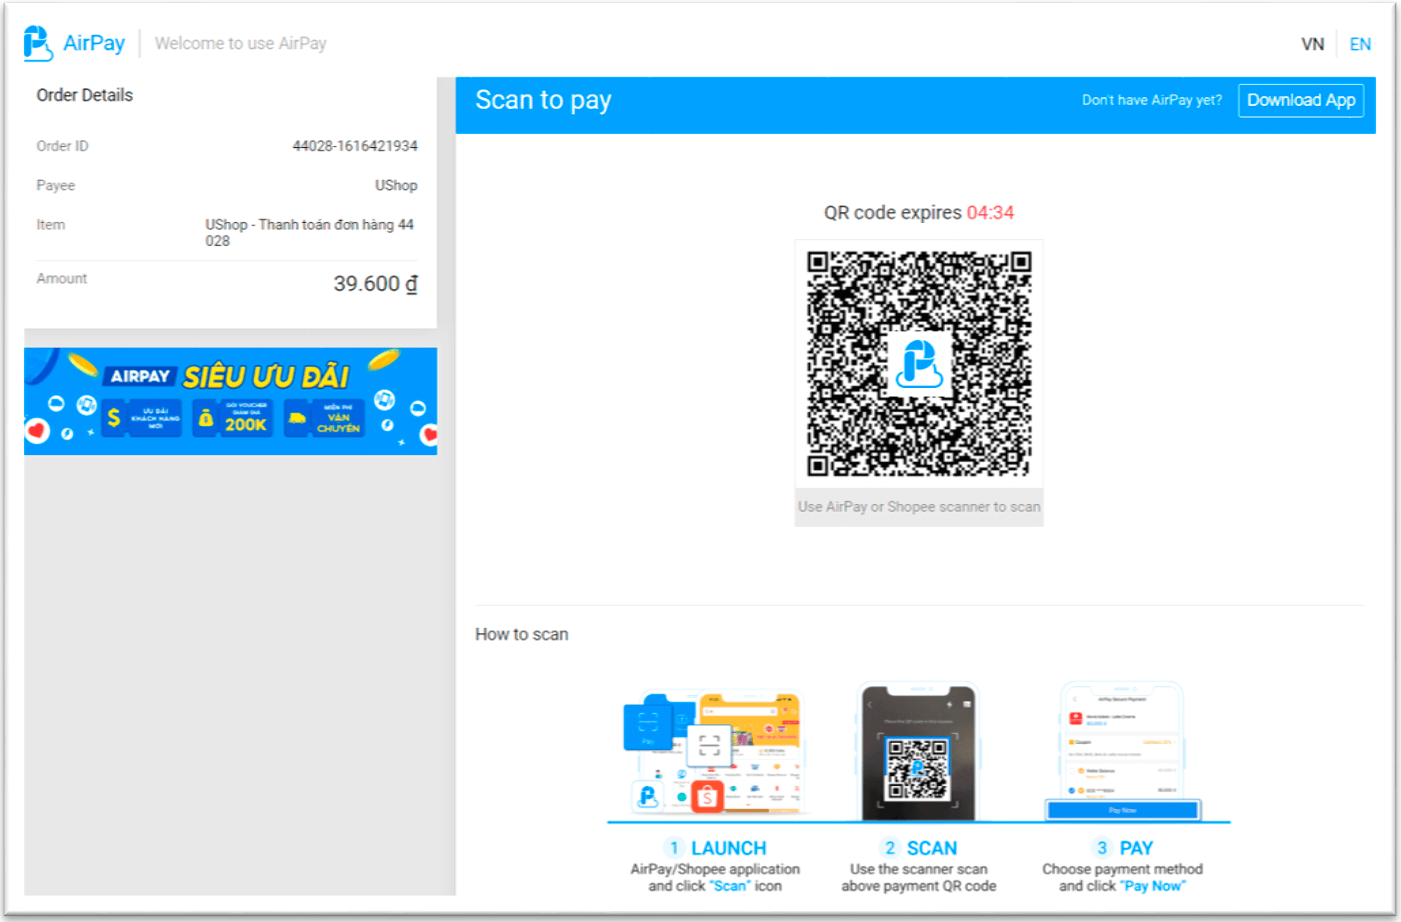1401x922 pixels.
Task: Click the order ID 44028-1616421934
Action: [355, 146]
